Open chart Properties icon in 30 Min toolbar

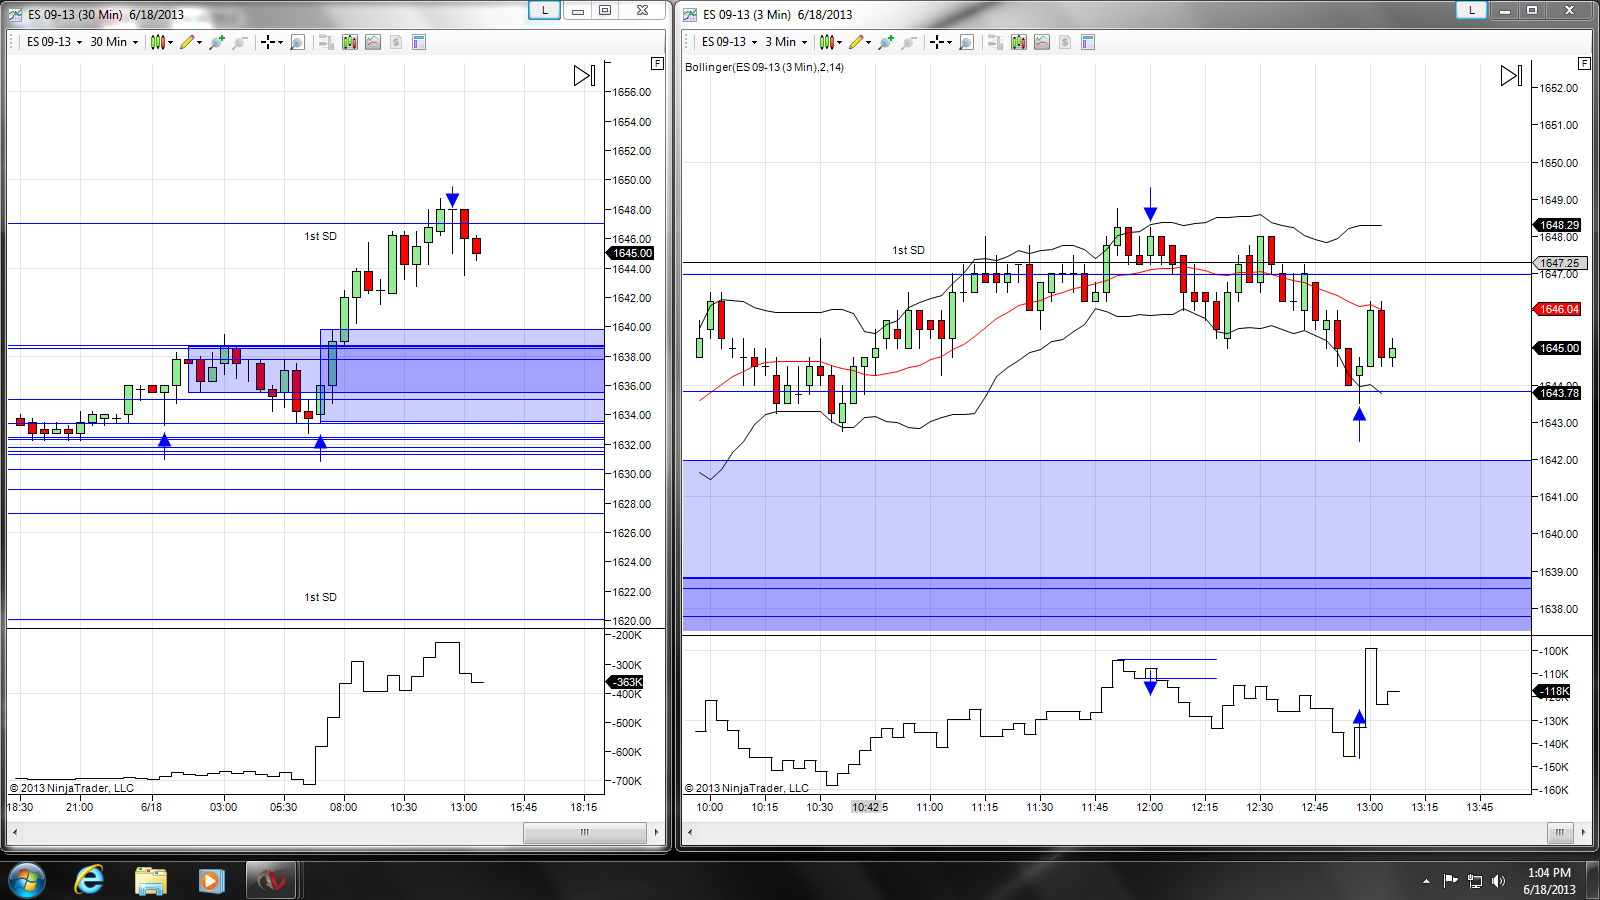(x=419, y=42)
